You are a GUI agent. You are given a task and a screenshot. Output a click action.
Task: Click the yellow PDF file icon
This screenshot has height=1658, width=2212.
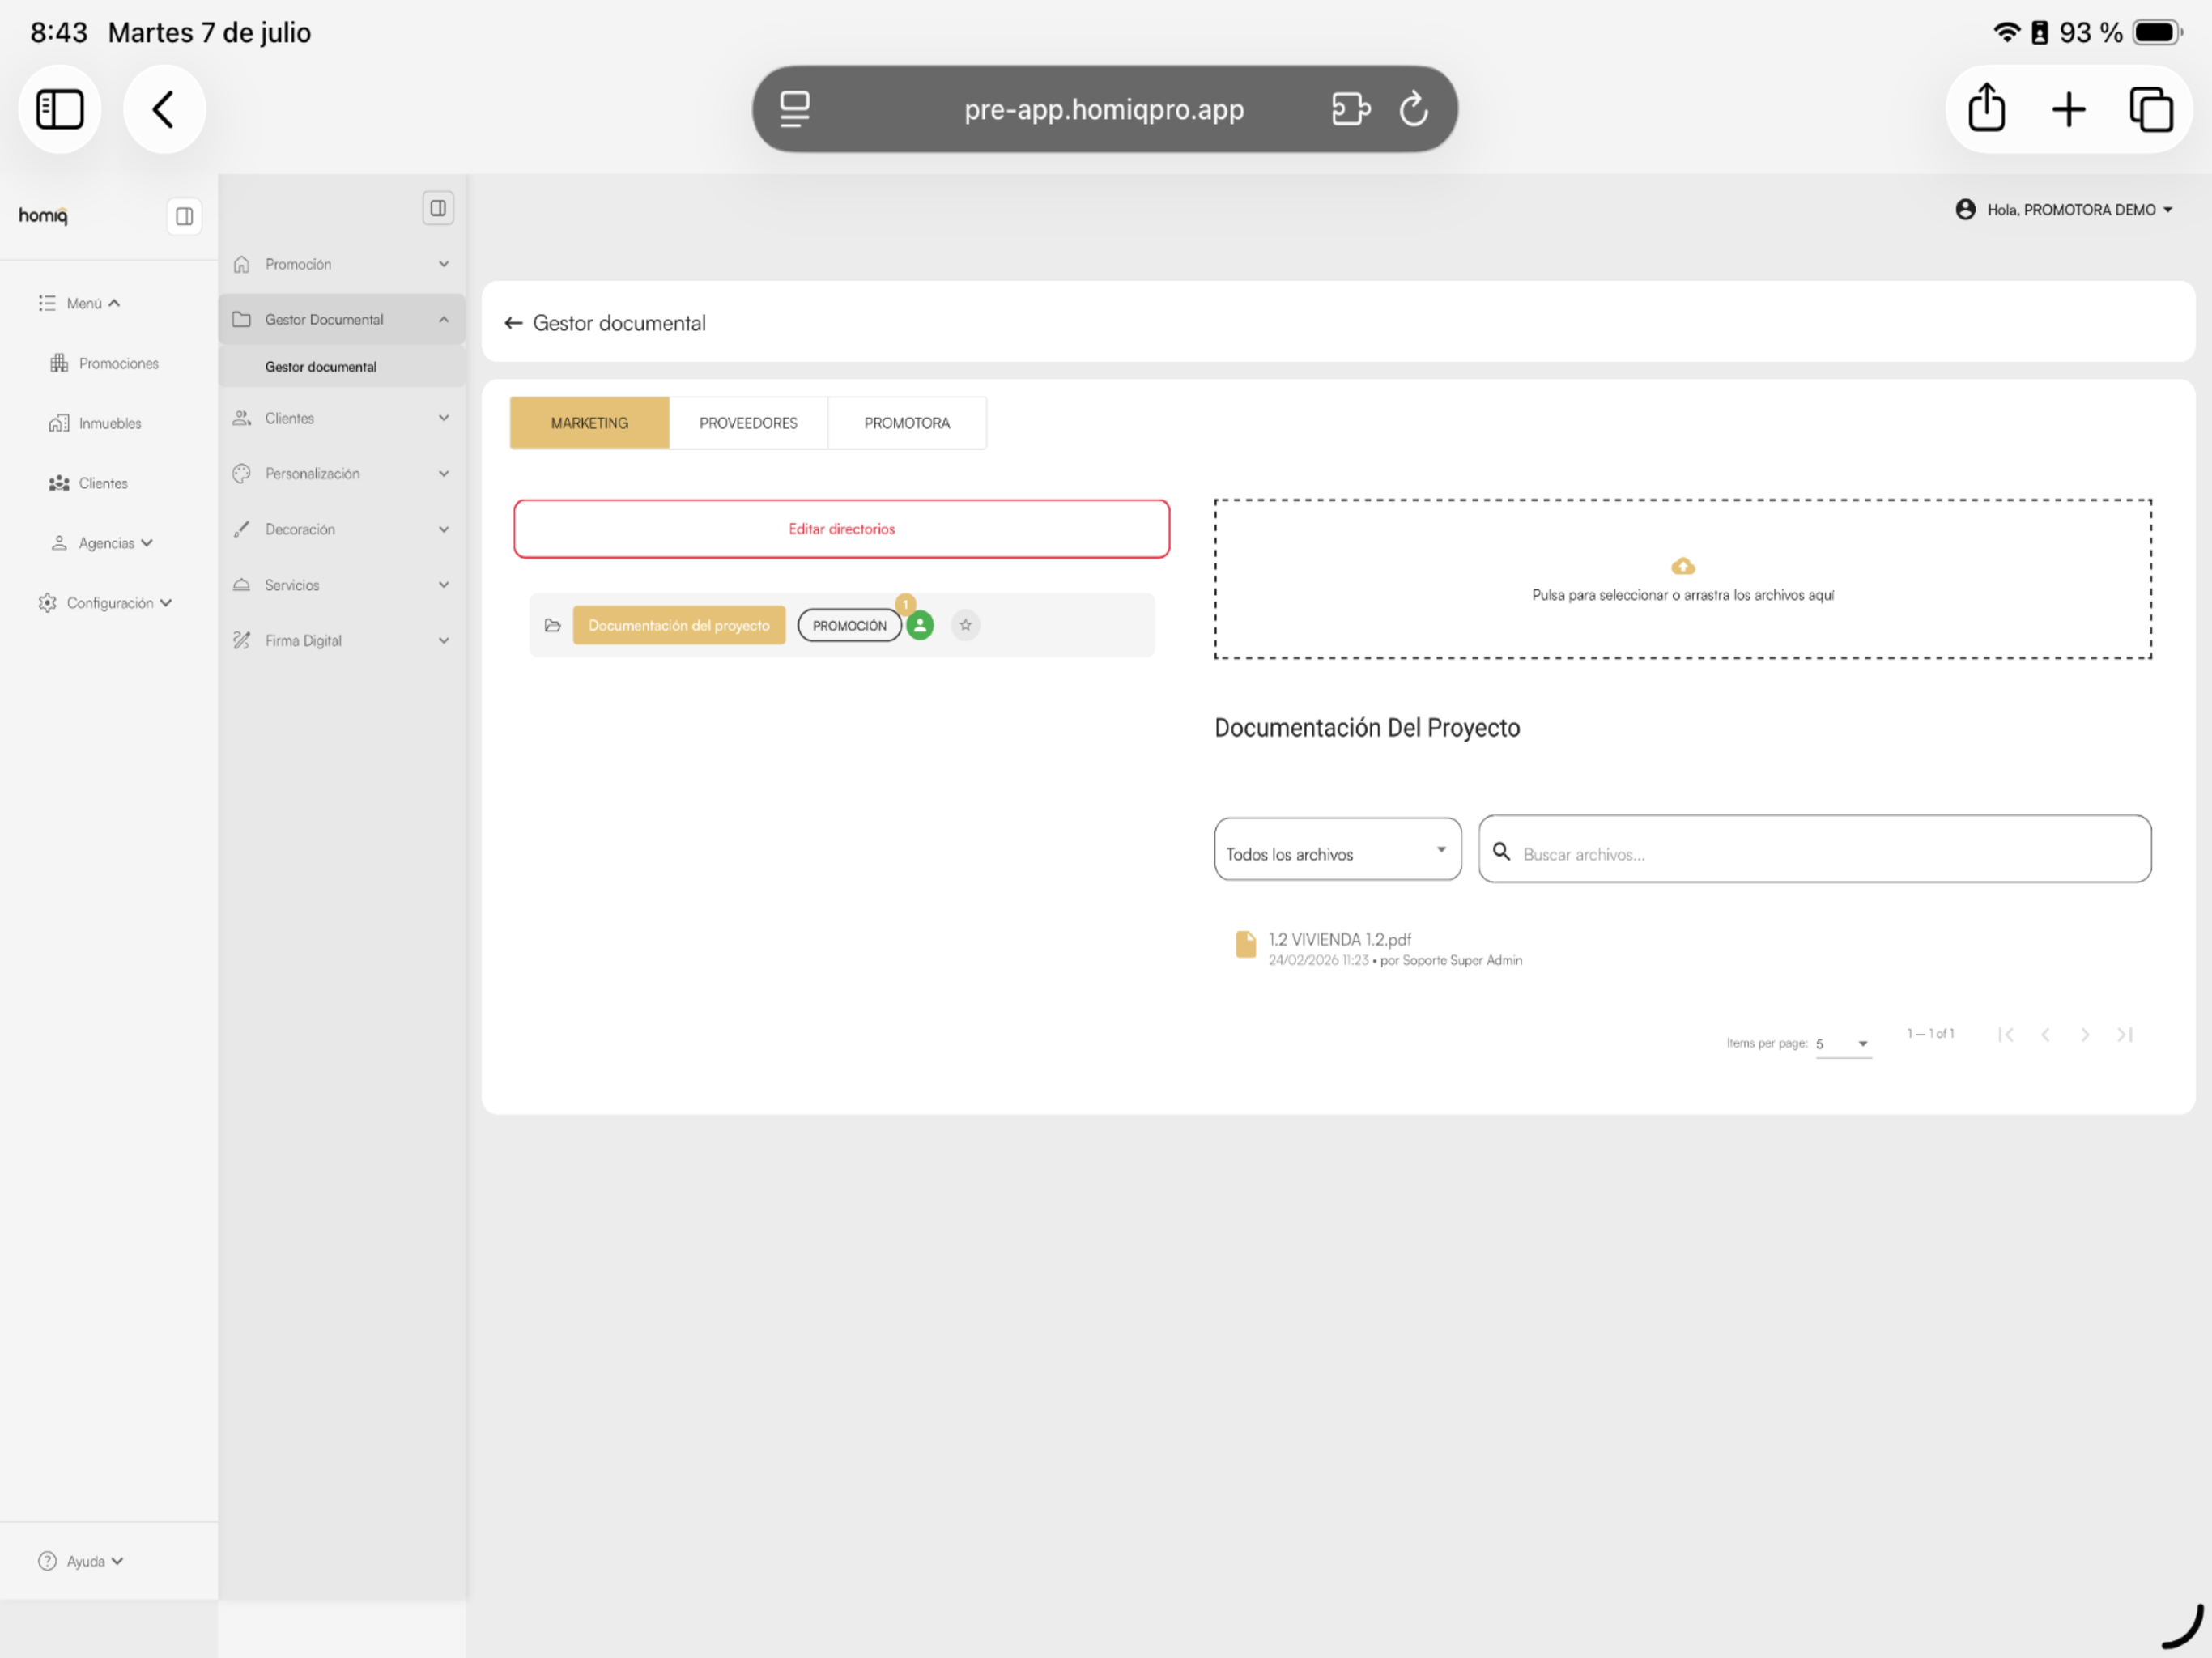click(x=1245, y=945)
